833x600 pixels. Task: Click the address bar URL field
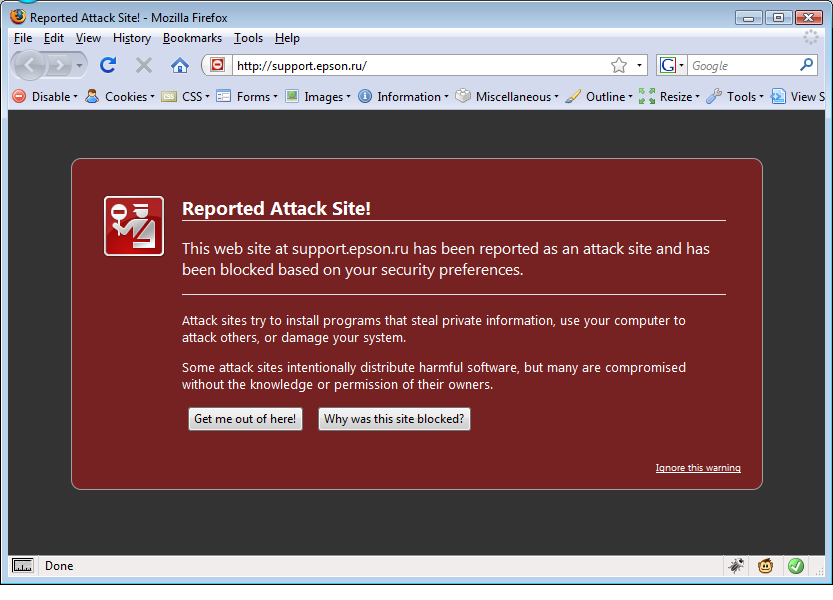[x=421, y=65]
